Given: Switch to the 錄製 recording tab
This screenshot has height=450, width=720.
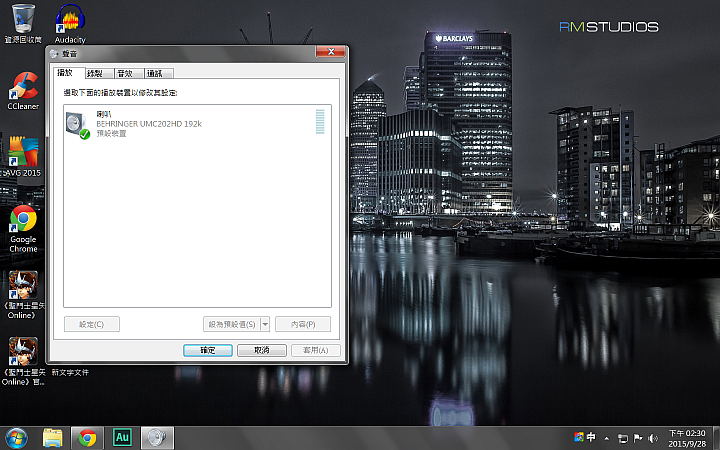Looking at the screenshot, I should 100,73.
